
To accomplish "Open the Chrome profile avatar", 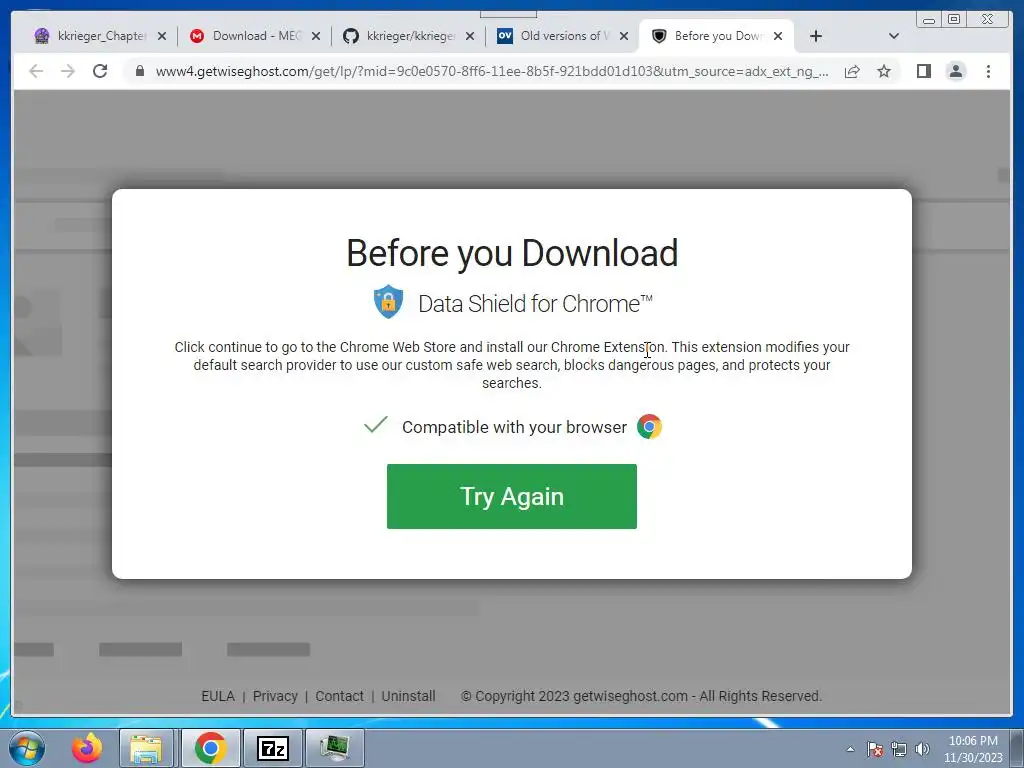I will 955,71.
